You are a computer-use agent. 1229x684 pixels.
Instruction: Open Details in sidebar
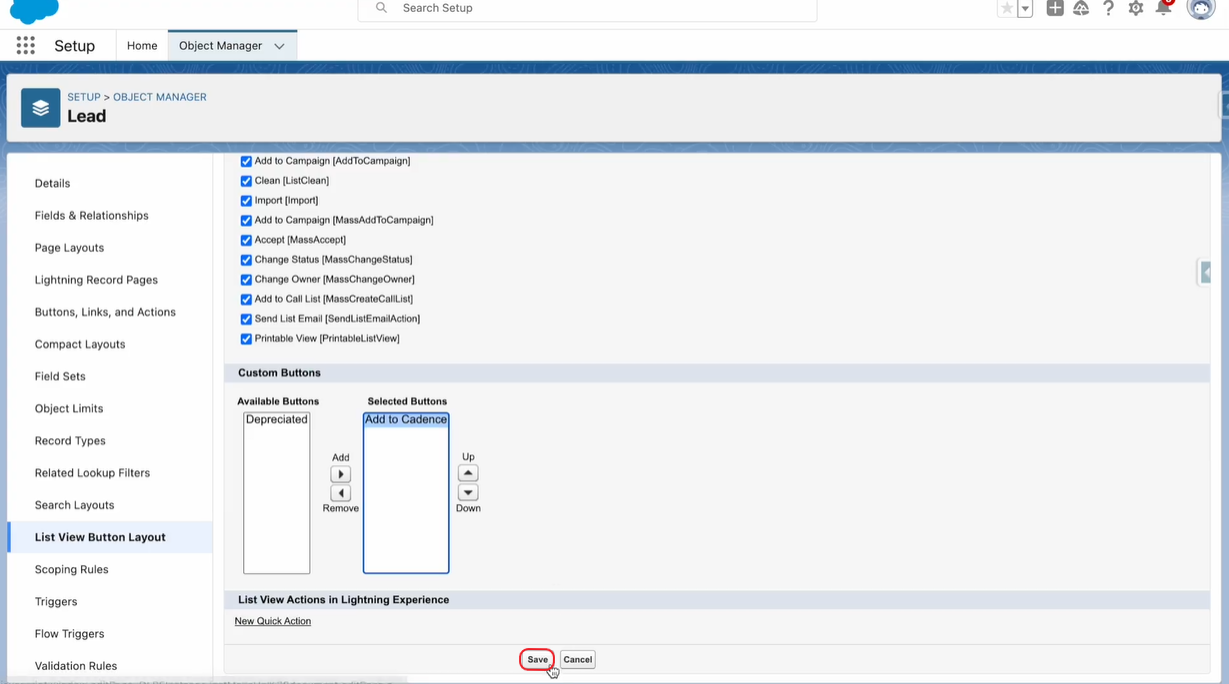(x=53, y=183)
